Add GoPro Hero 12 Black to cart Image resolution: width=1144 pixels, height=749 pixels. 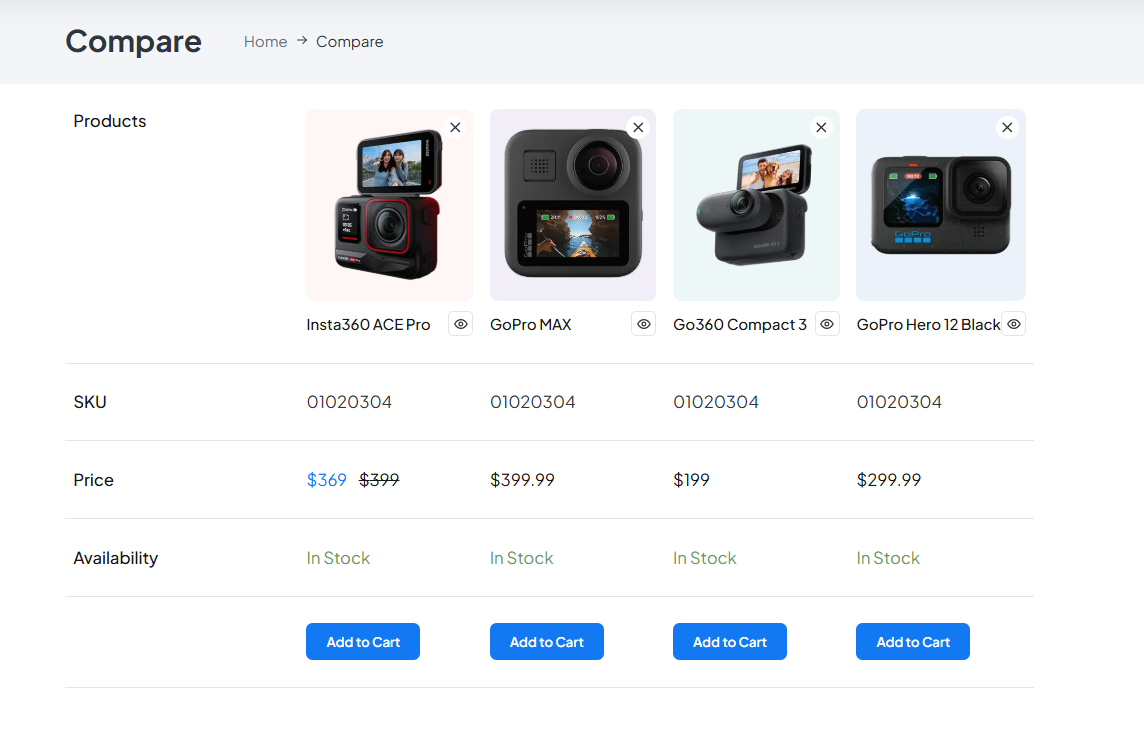pyautogui.click(x=913, y=642)
